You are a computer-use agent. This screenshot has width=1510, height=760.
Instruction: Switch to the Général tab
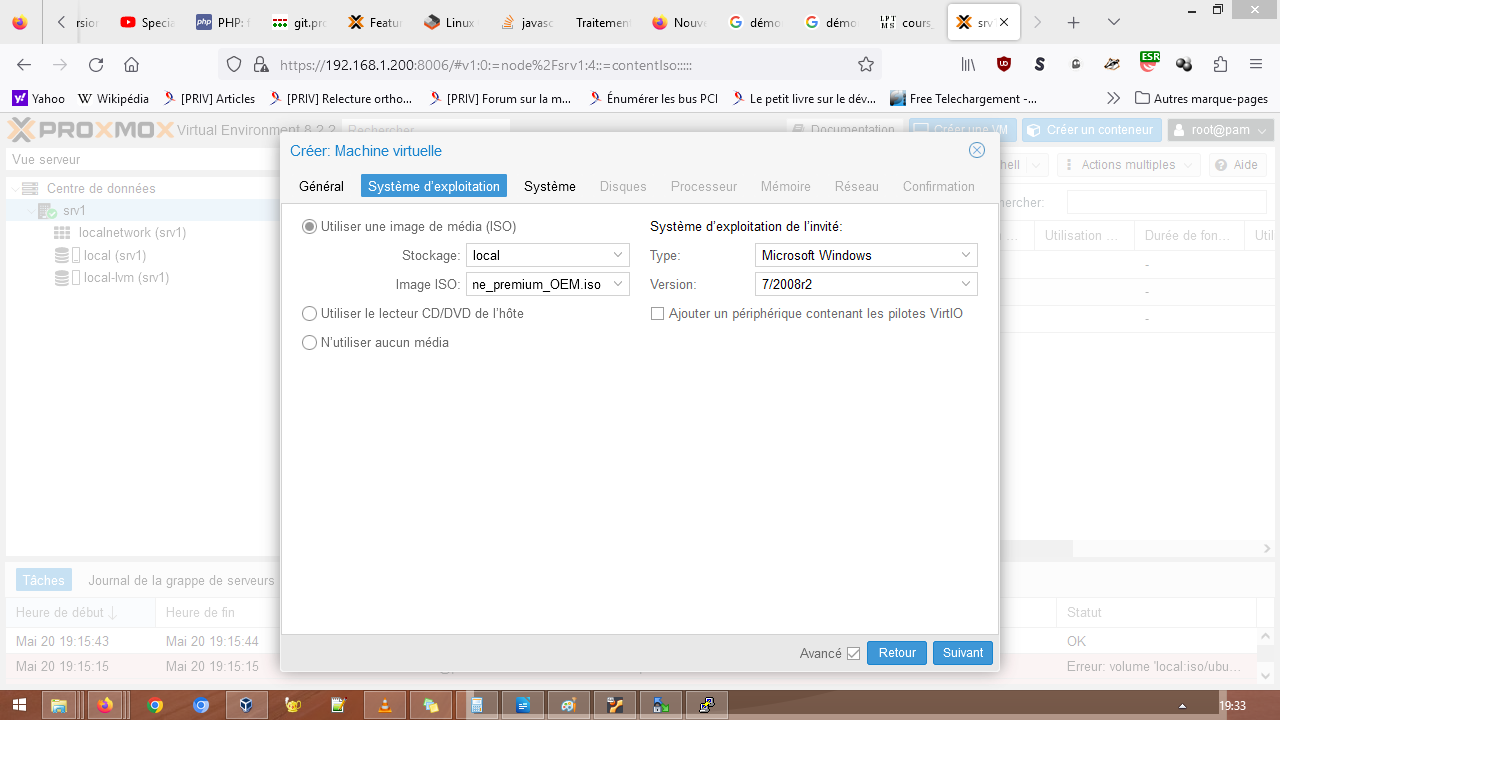[x=321, y=186]
